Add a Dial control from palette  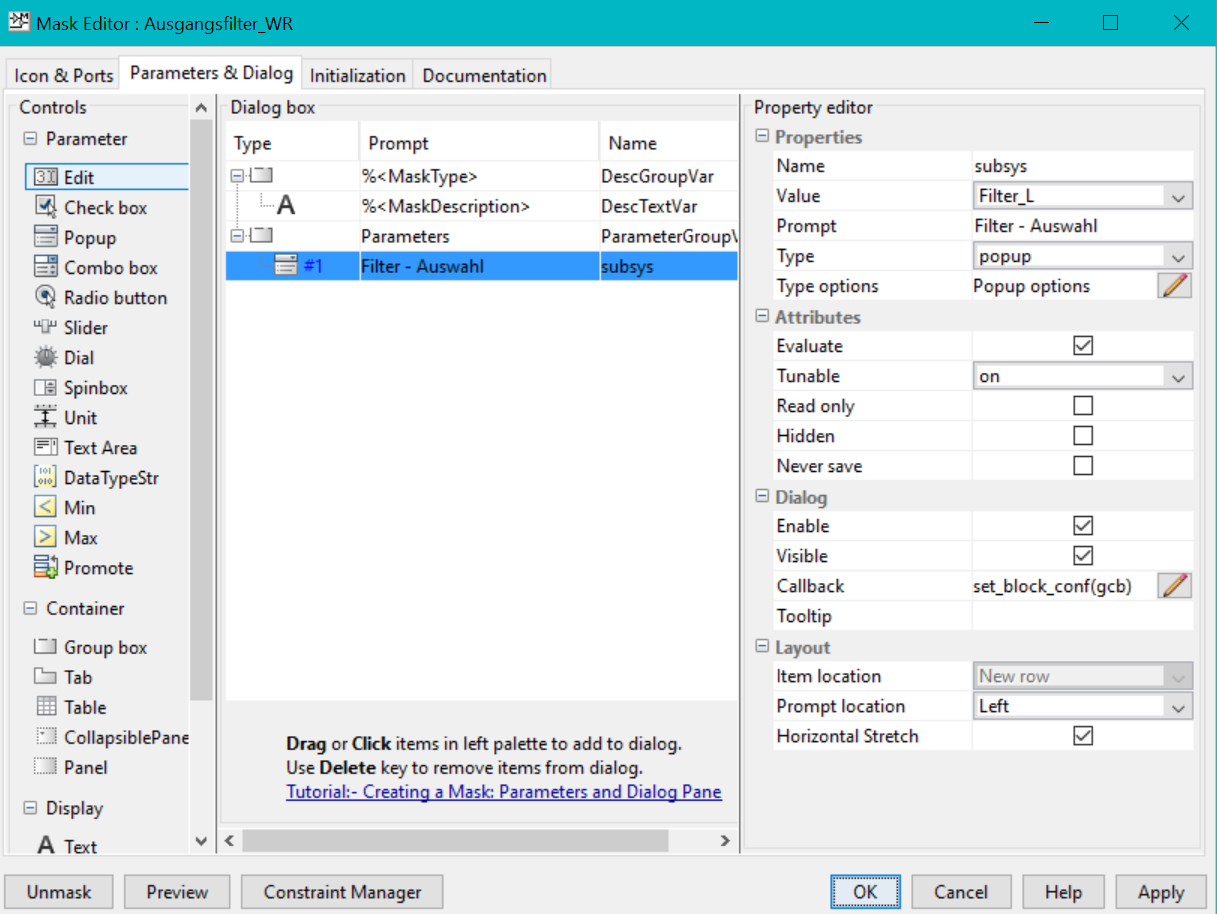point(78,358)
